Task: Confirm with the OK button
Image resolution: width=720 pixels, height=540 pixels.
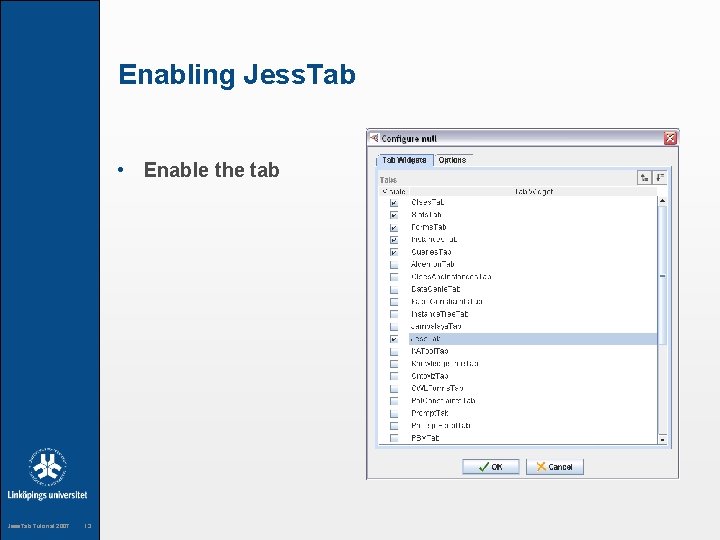Action: (491, 467)
